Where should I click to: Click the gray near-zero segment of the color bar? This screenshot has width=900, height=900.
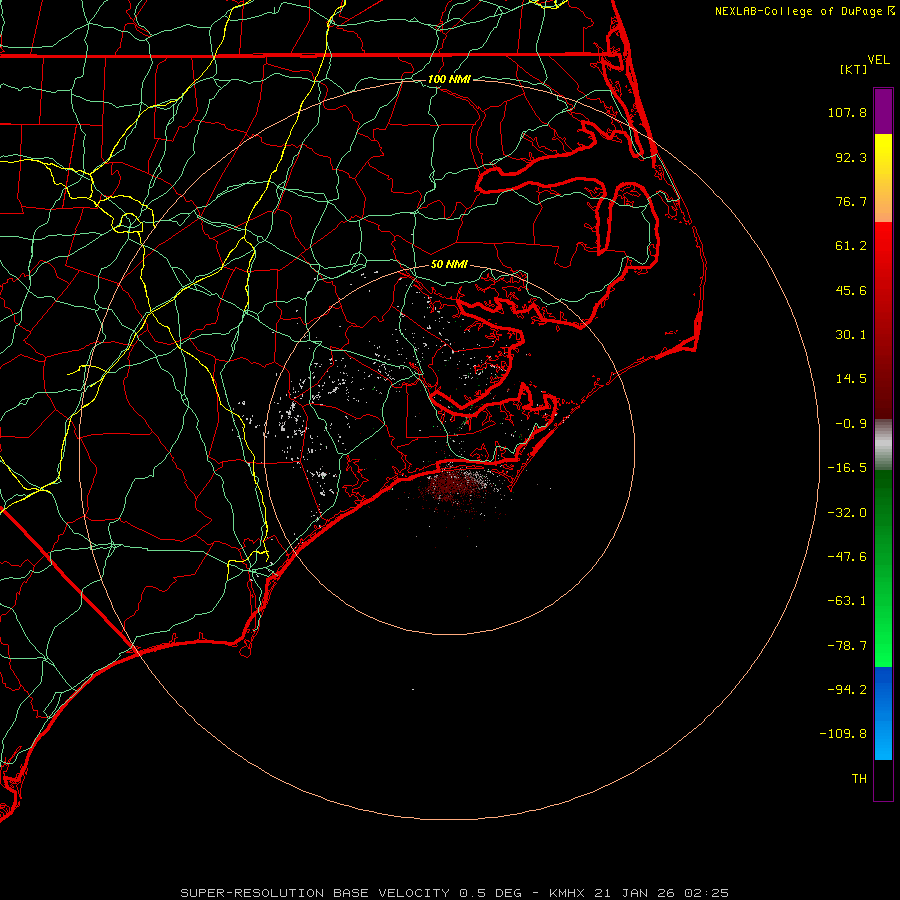[883, 445]
